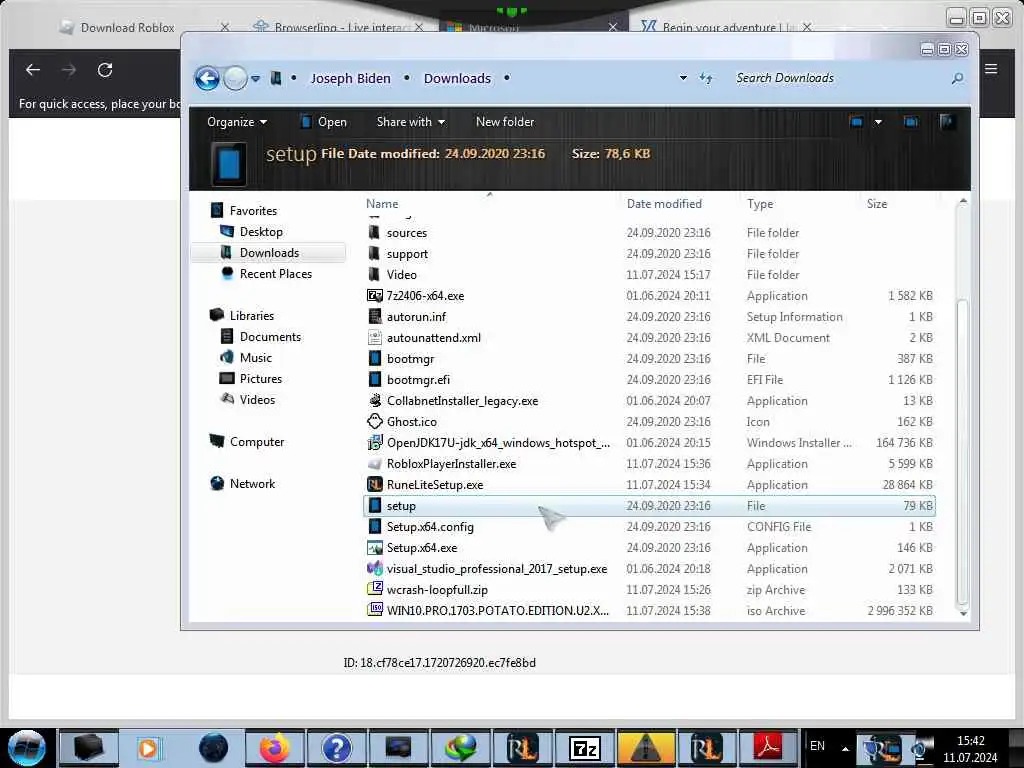Open the recent locations dropdown arrow
This screenshot has width=1024, height=768.
[x=255, y=79]
